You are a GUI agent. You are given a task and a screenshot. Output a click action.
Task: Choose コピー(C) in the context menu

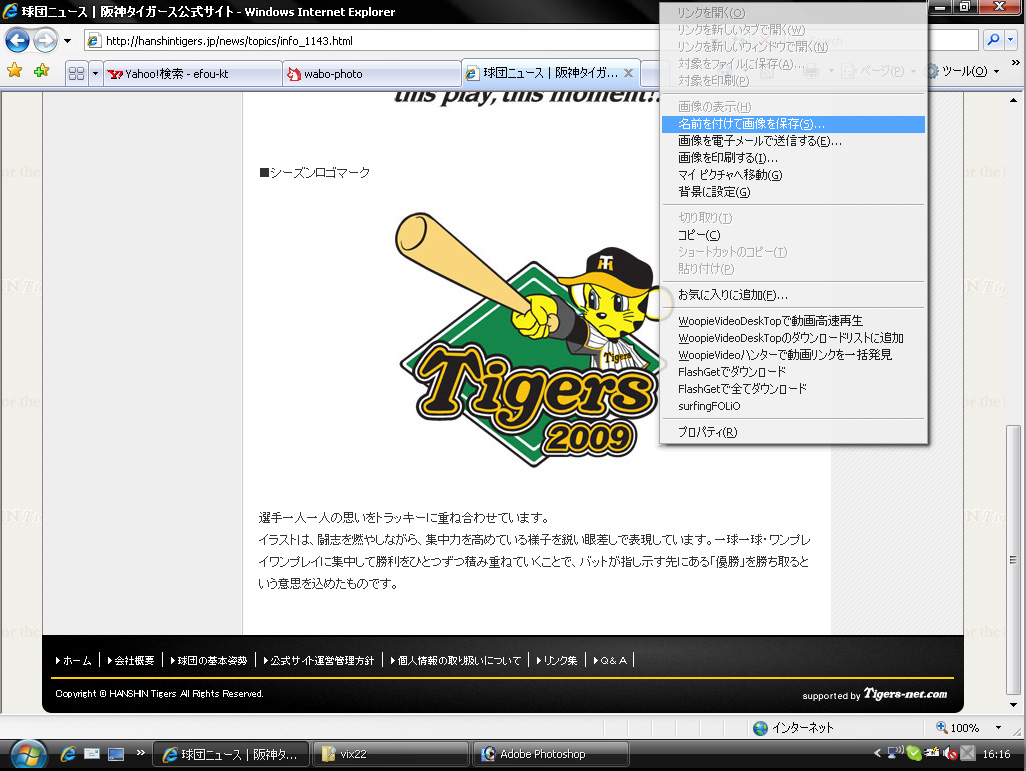pyautogui.click(x=793, y=235)
